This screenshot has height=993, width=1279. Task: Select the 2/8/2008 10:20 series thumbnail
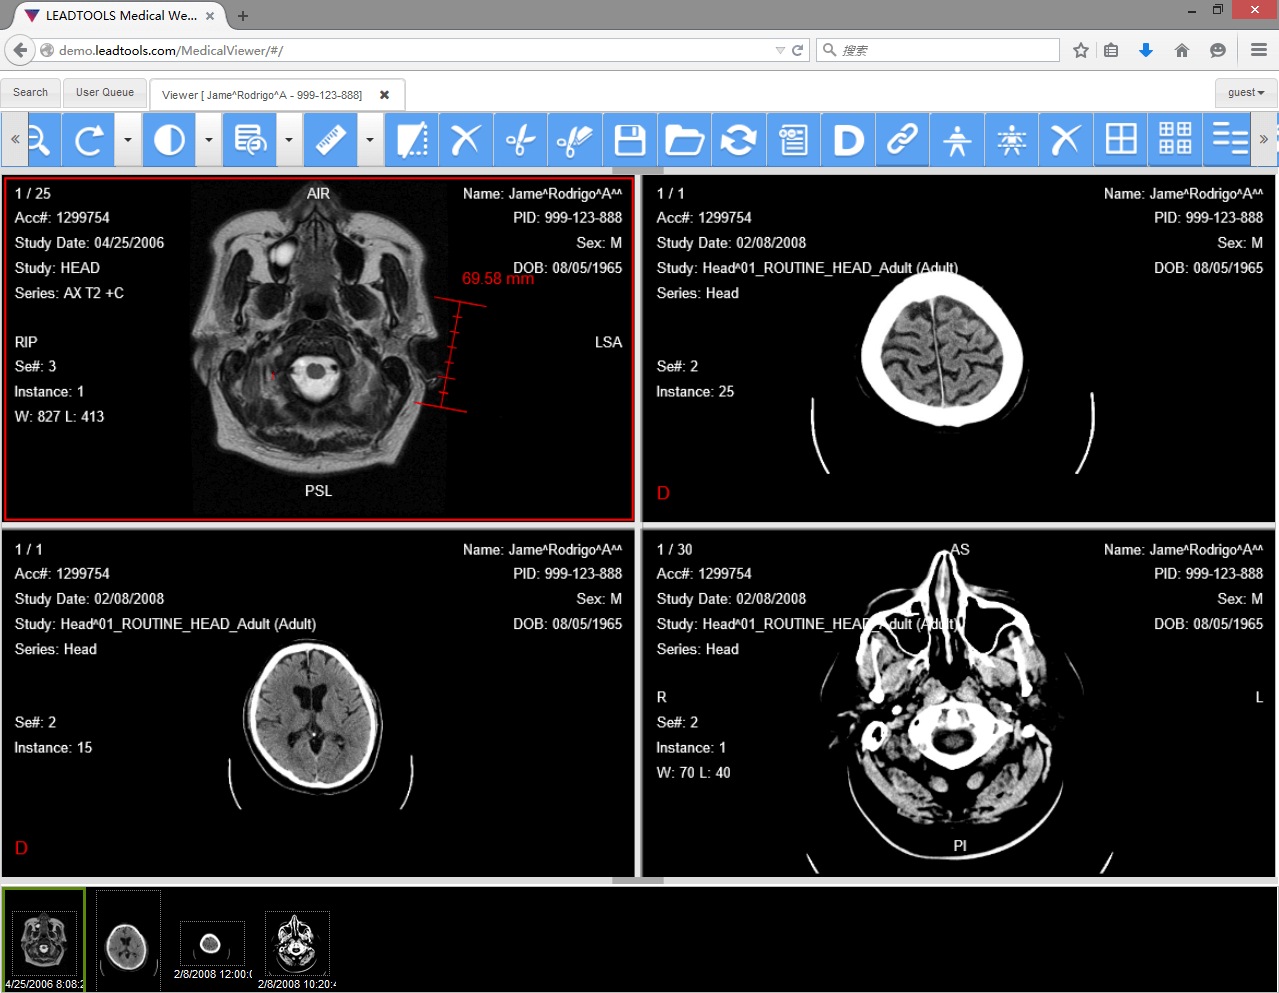tap(296, 944)
